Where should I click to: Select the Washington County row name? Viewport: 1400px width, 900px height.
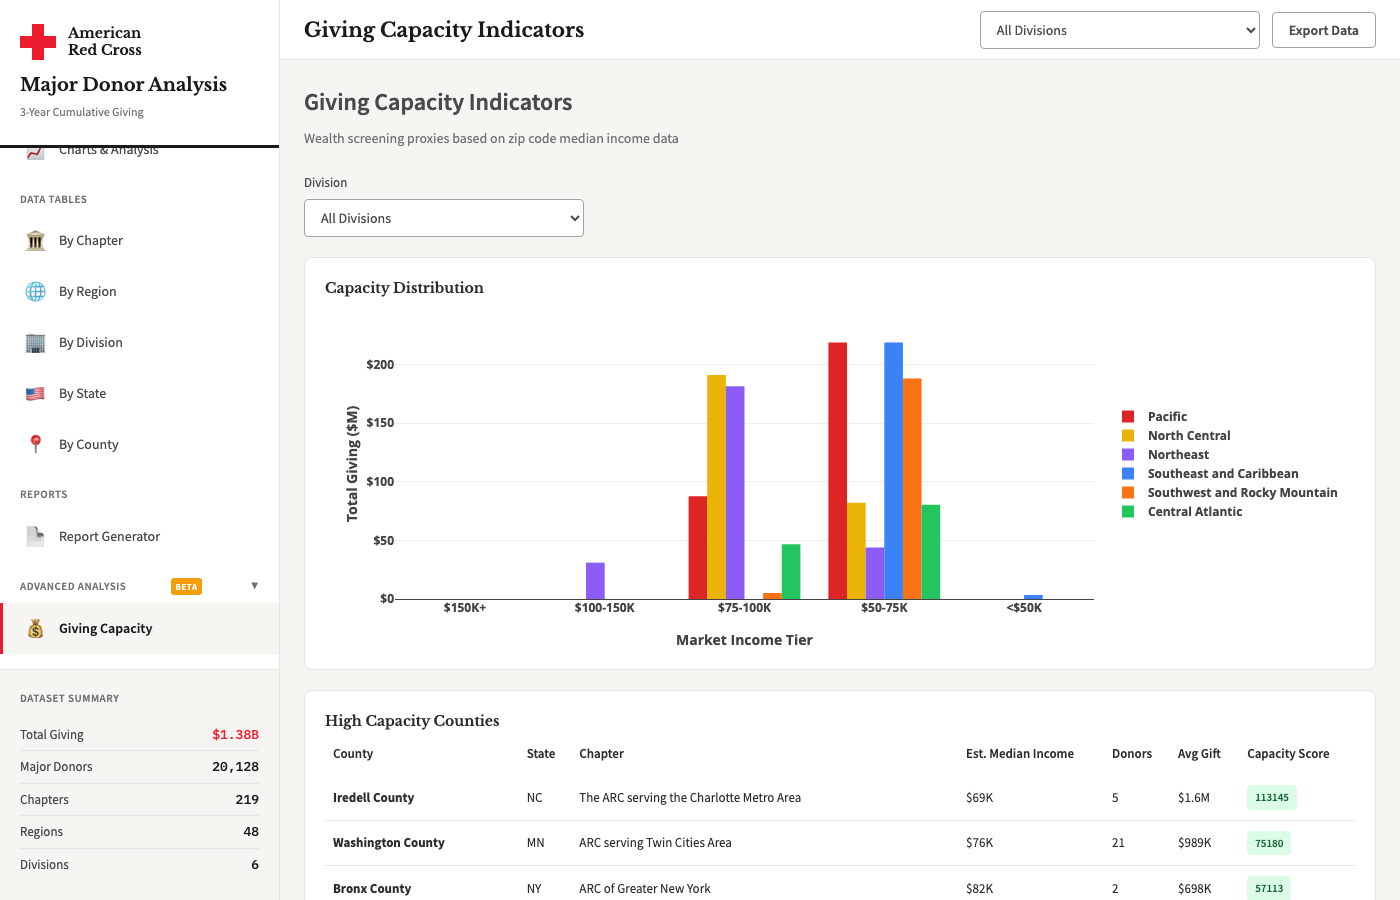(x=389, y=843)
